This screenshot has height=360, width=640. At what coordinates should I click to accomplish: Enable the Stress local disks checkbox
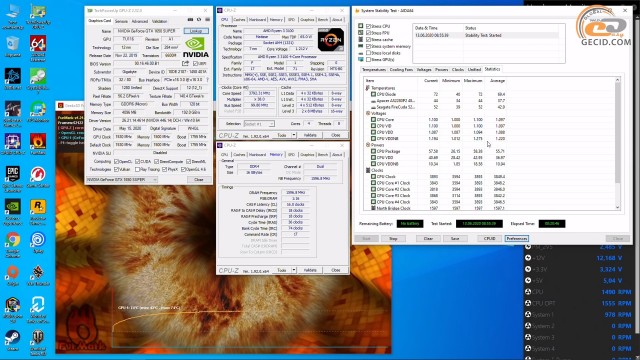coord(369,53)
